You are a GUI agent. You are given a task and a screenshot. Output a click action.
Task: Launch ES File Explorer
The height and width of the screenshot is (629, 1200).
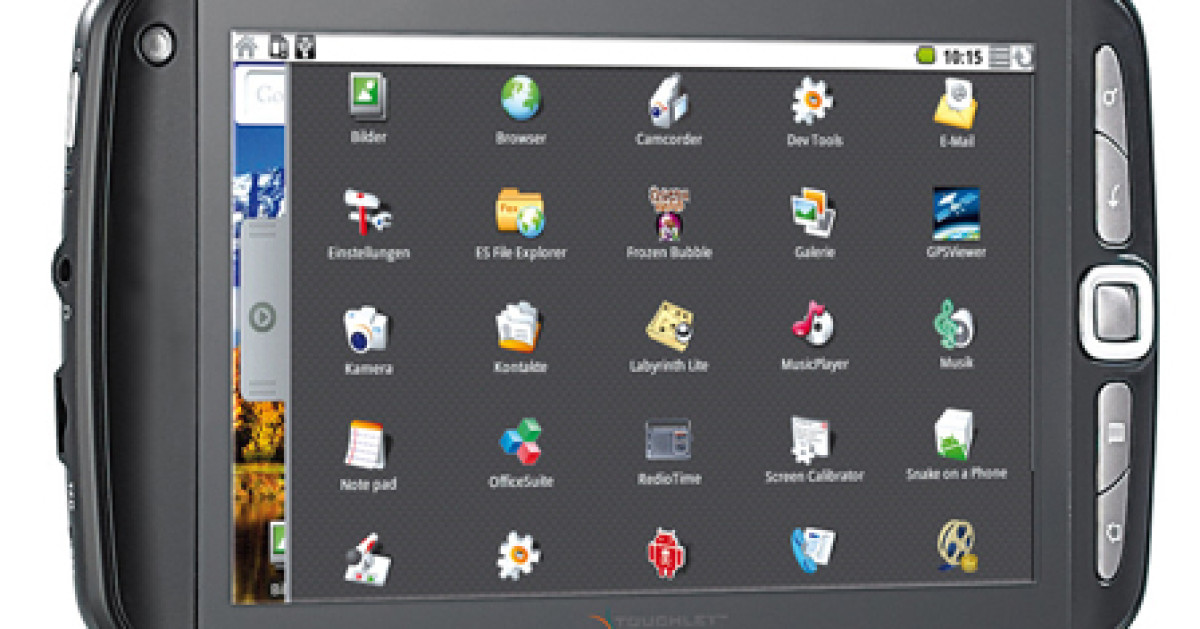(x=520, y=212)
